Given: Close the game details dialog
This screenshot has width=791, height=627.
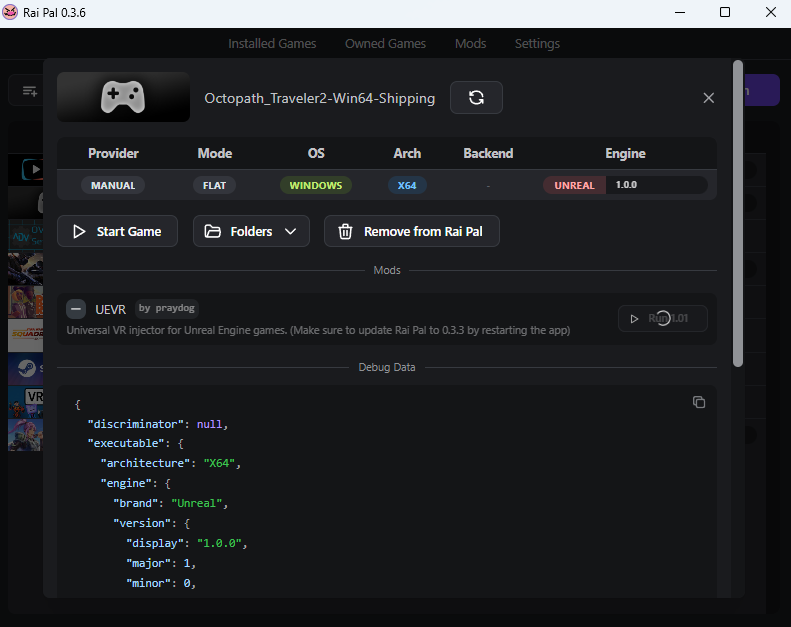Looking at the screenshot, I should point(708,98).
